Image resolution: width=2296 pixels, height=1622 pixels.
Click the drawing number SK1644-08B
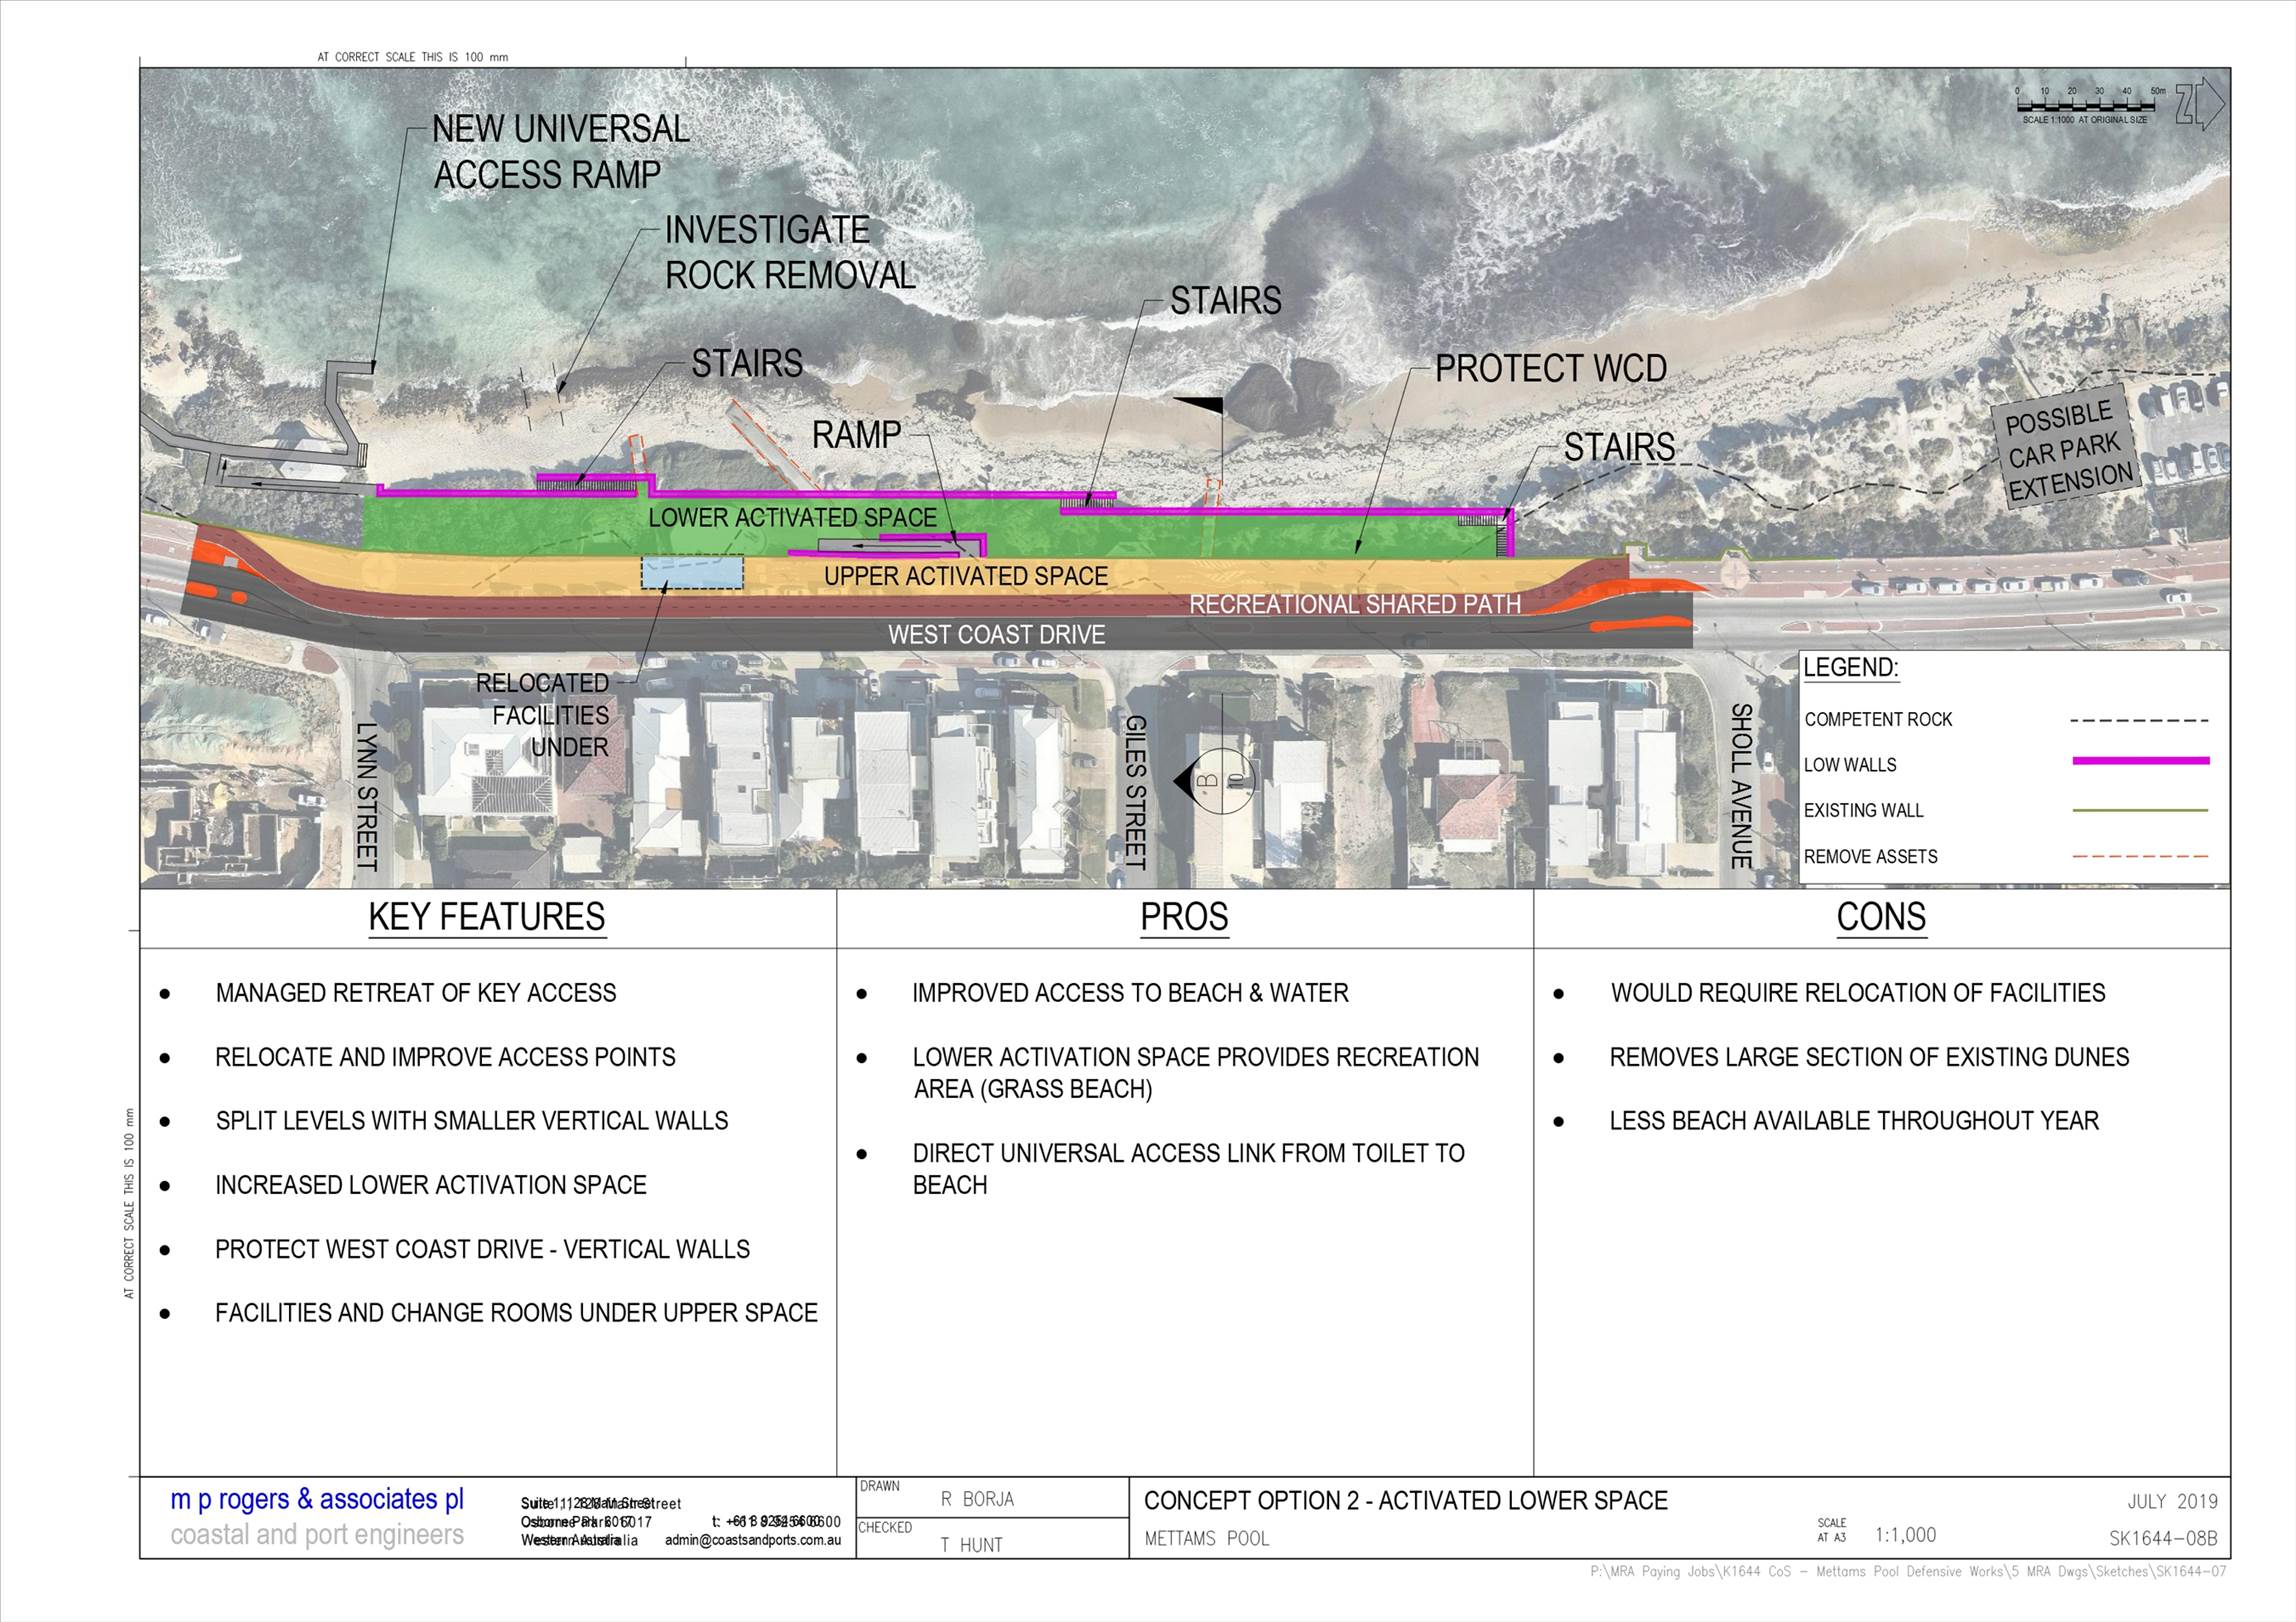2163,1540
